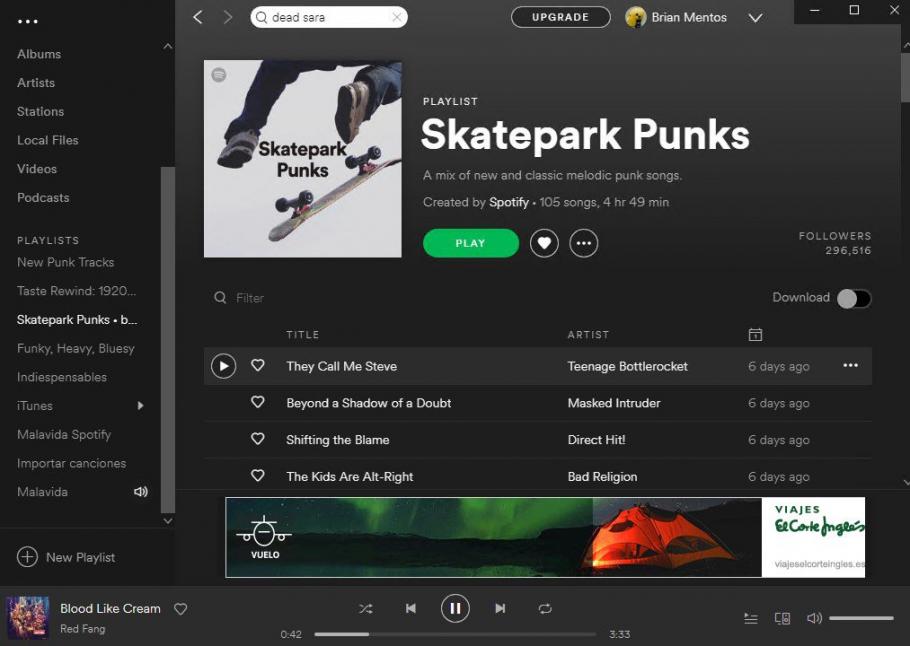
Task: Skip to the previous track
Action: (410, 608)
